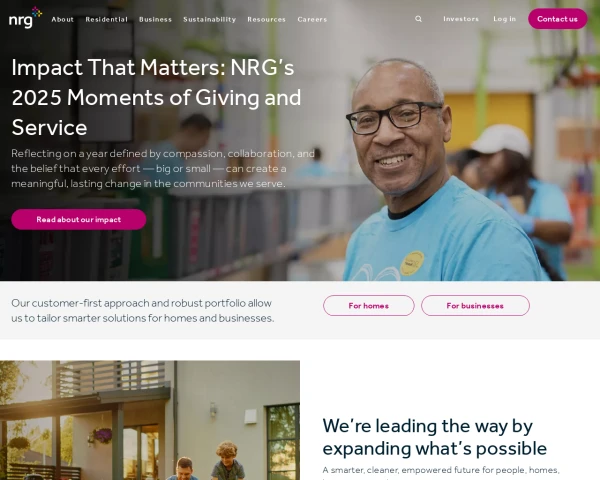Click Read about our impact button
This screenshot has width=600, height=480.
click(79, 219)
